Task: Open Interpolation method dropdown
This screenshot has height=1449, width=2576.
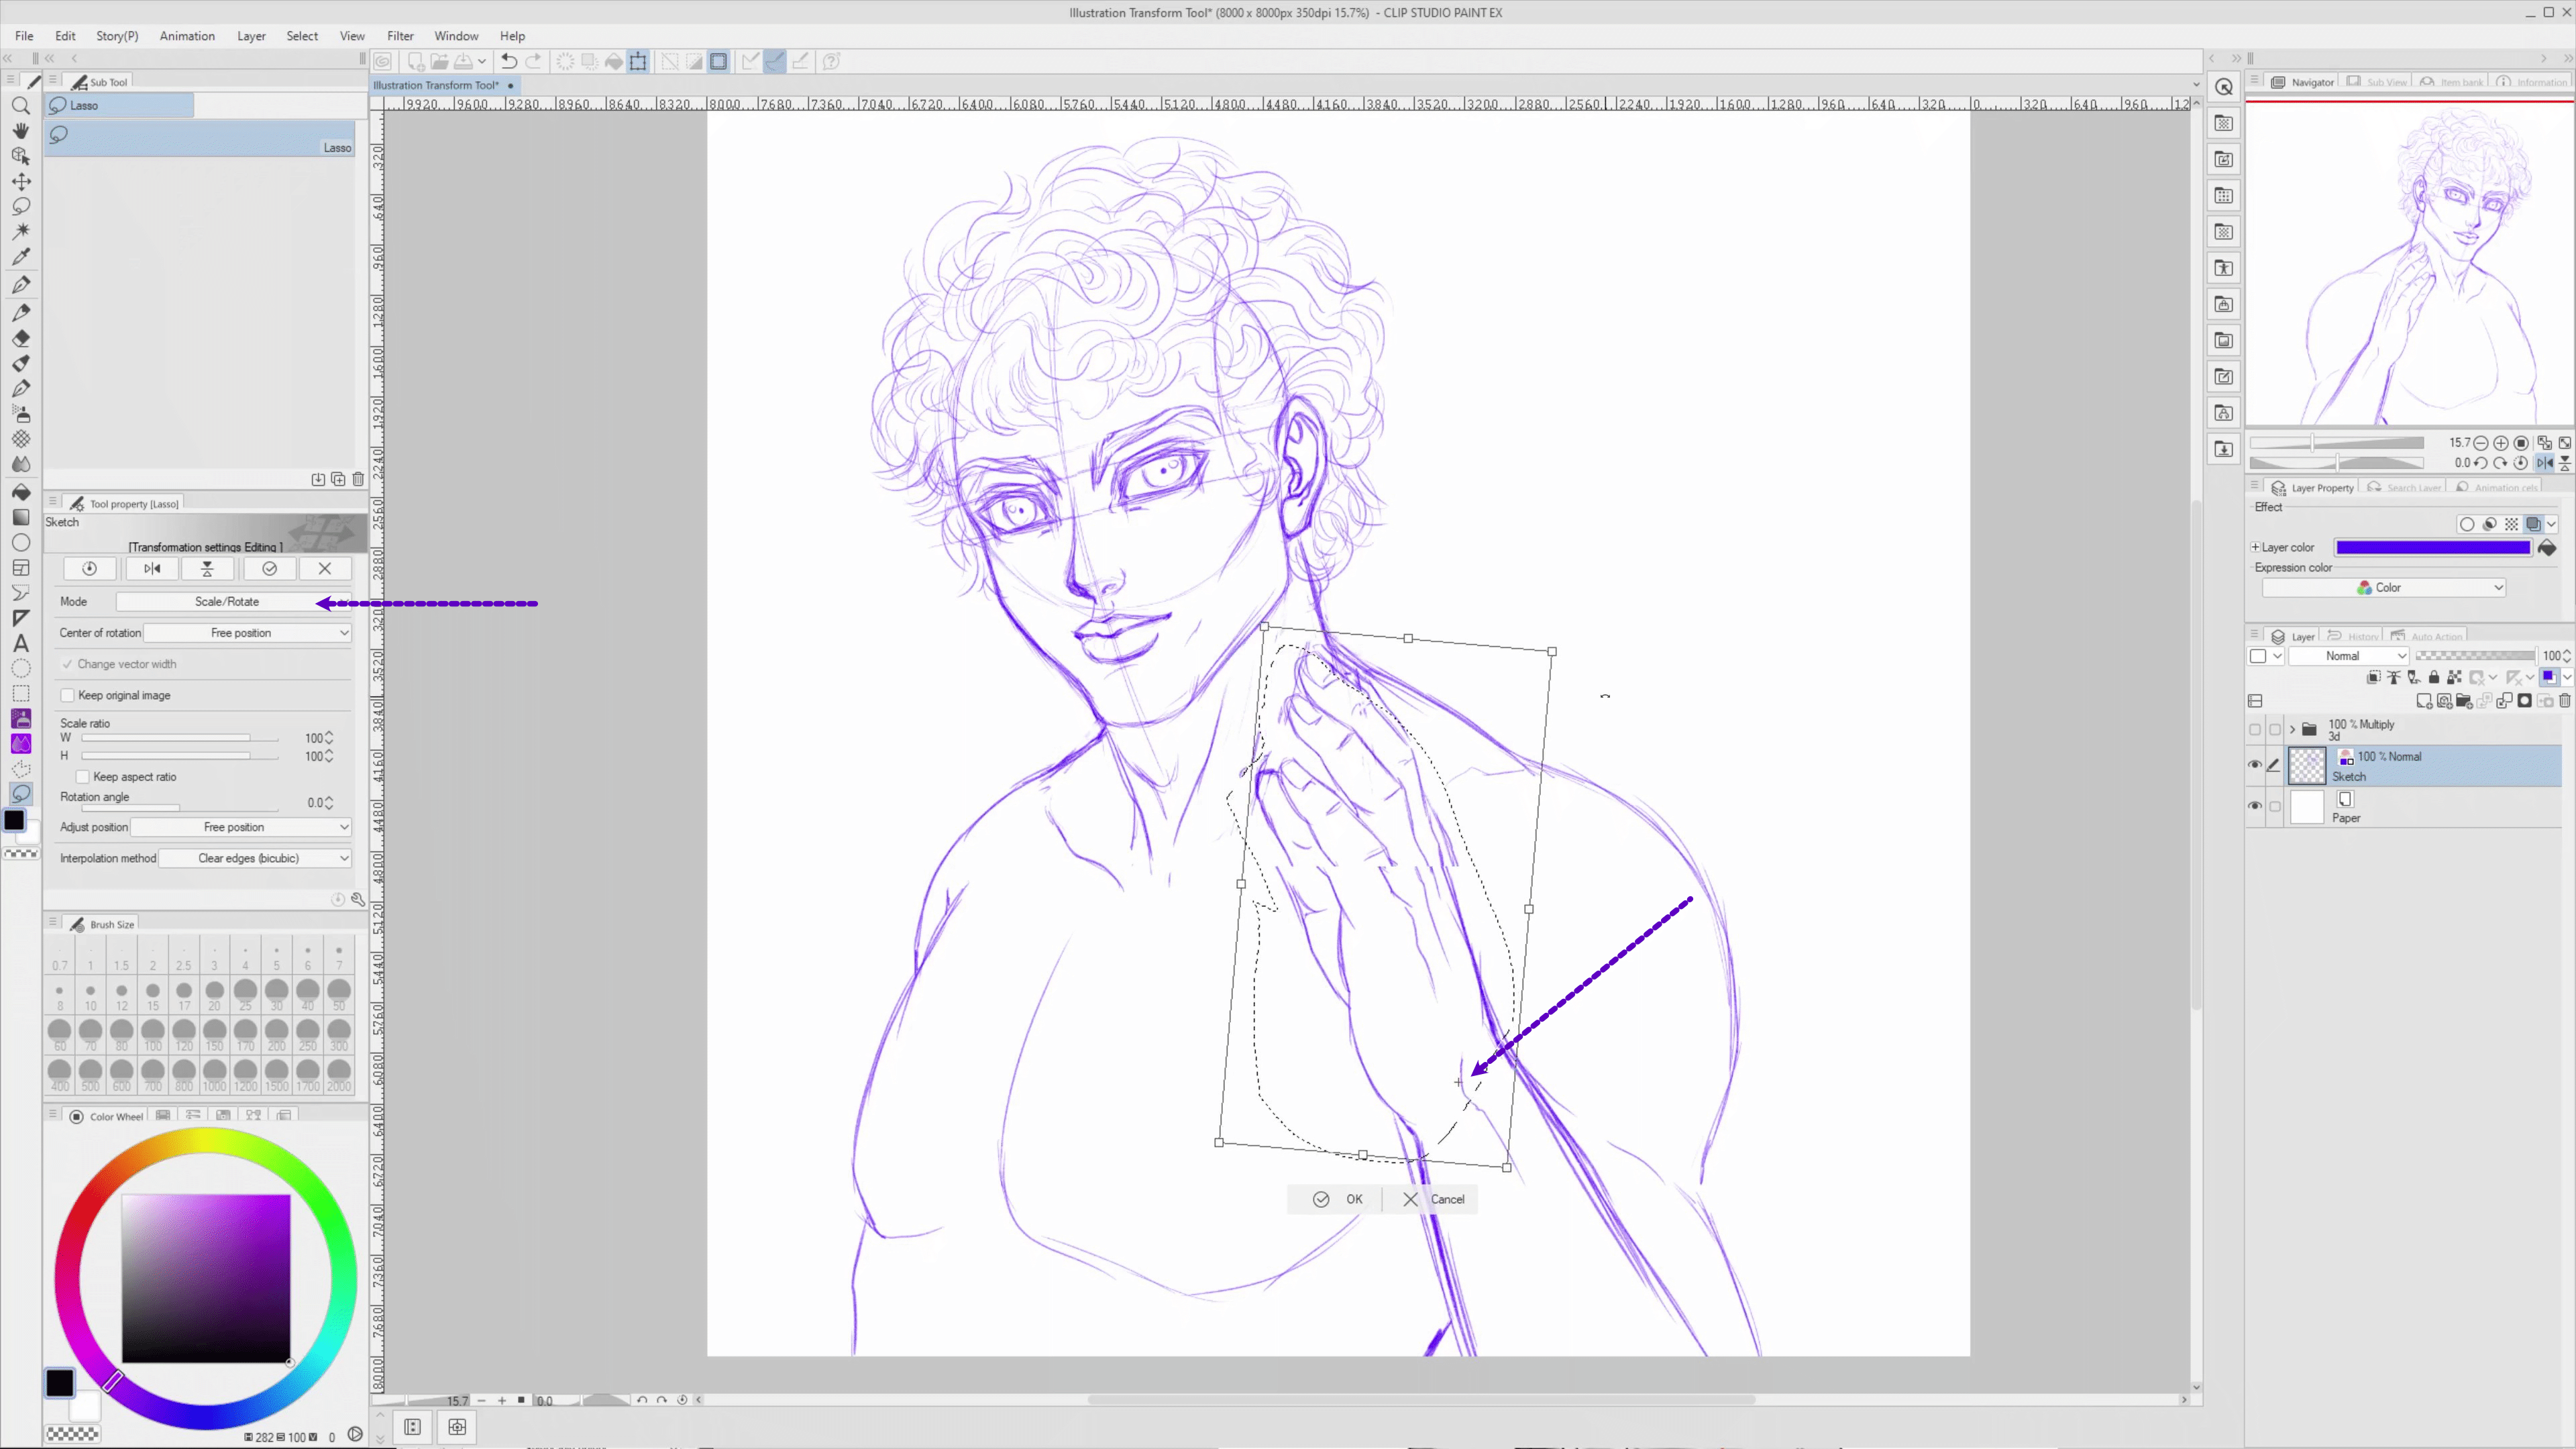Action: (x=256, y=858)
